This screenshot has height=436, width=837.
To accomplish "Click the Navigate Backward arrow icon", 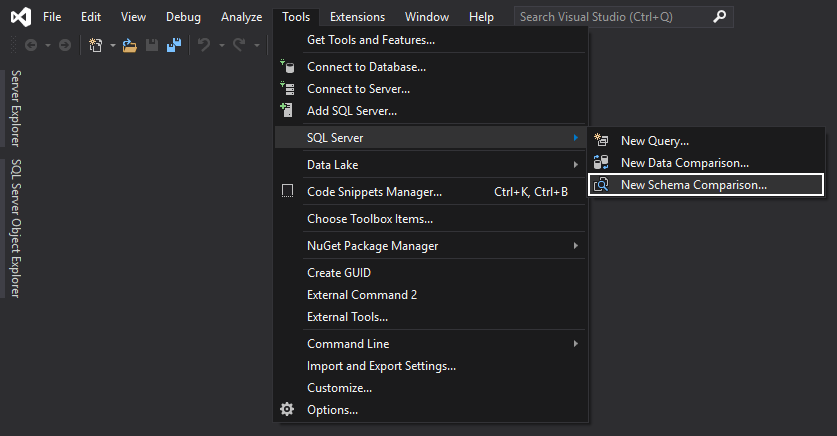I will 31,45.
